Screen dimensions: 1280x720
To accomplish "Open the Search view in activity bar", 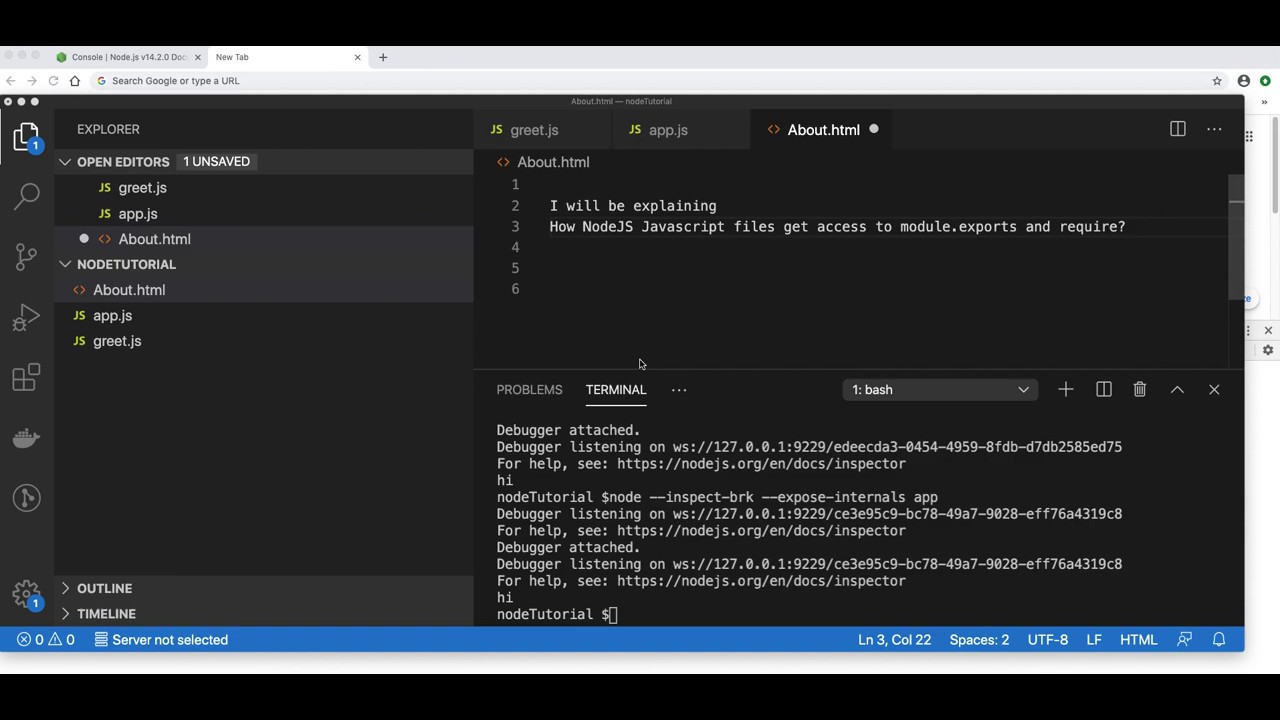I will (x=27, y=196).
